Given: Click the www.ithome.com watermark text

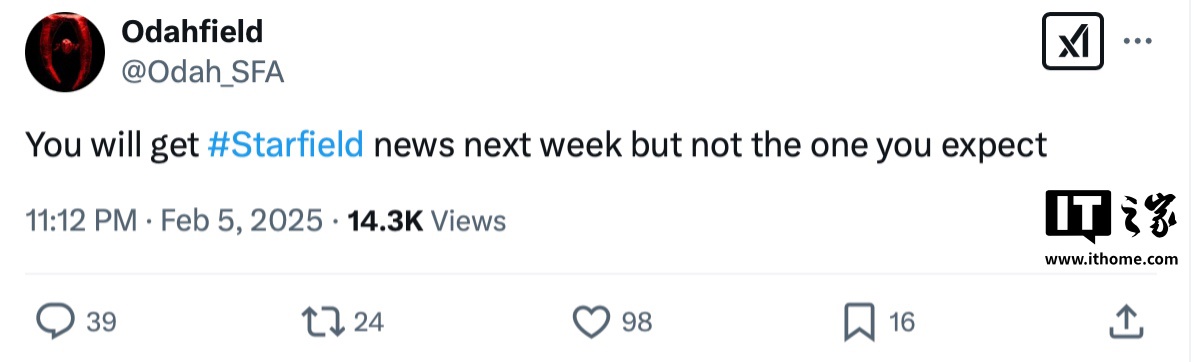Looking at the screenshot, I should point(1111,258).
